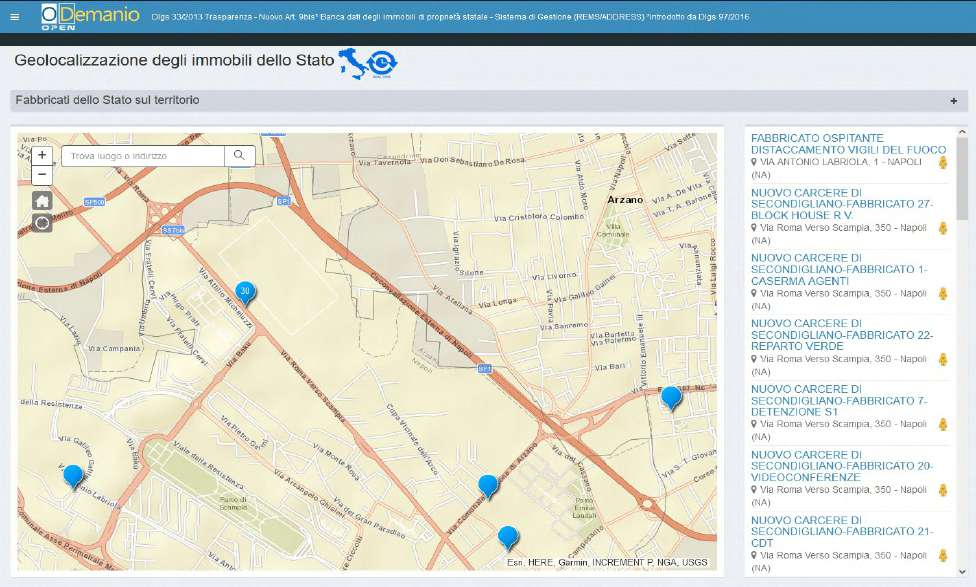
Task: Click the map search magnifier button
Action: (239, 156)
